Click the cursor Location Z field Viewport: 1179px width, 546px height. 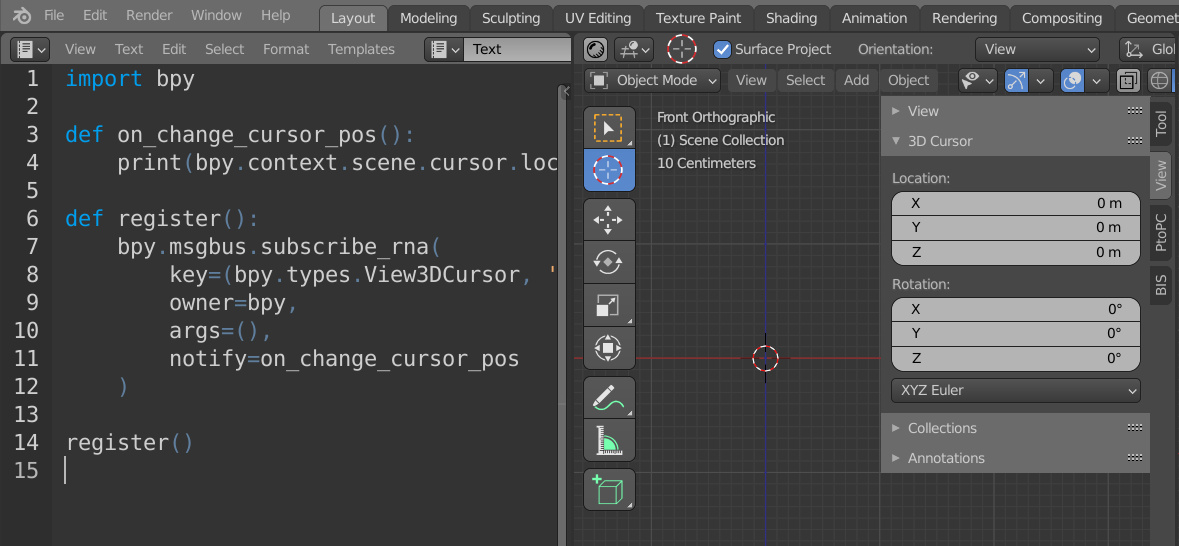(1016, 252)
